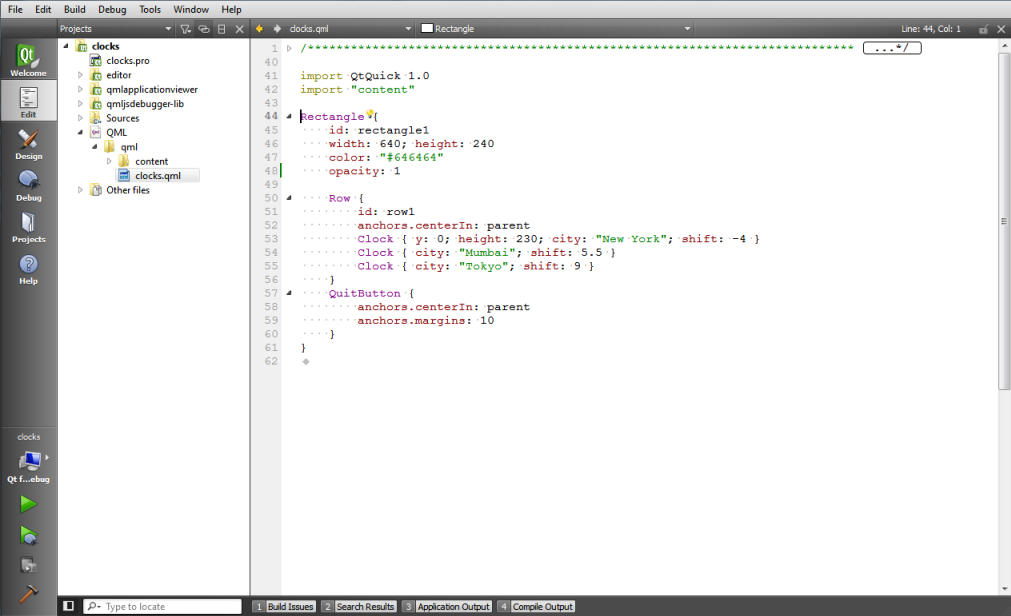This screenshot has height=616, width=1011.
Task: Click the collapsed comment '...*/' box
Action: pos(892,48)
